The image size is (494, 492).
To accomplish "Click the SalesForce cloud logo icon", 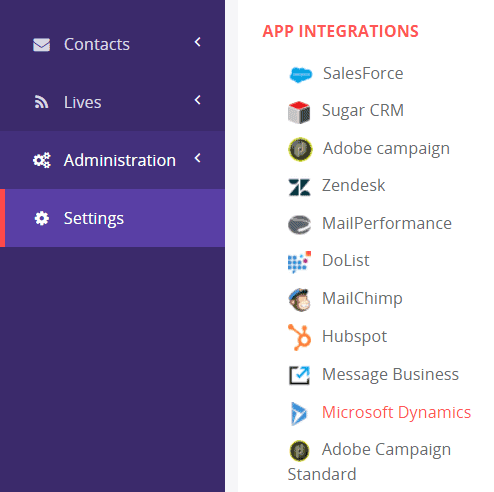I will point(300,75).
